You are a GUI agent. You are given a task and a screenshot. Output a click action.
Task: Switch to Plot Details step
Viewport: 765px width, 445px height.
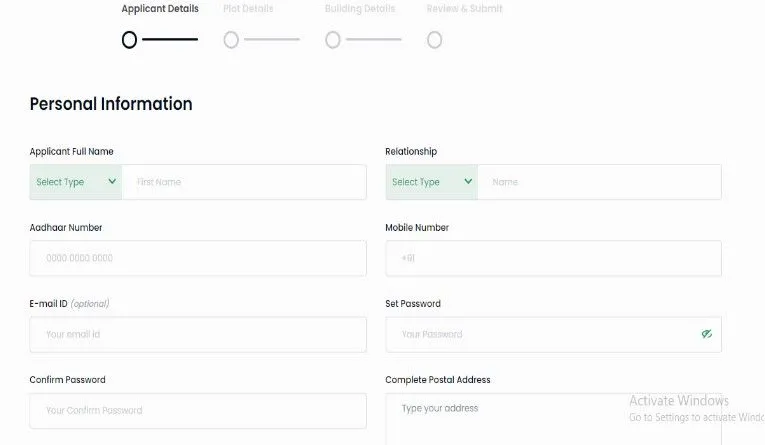(248, 9)
